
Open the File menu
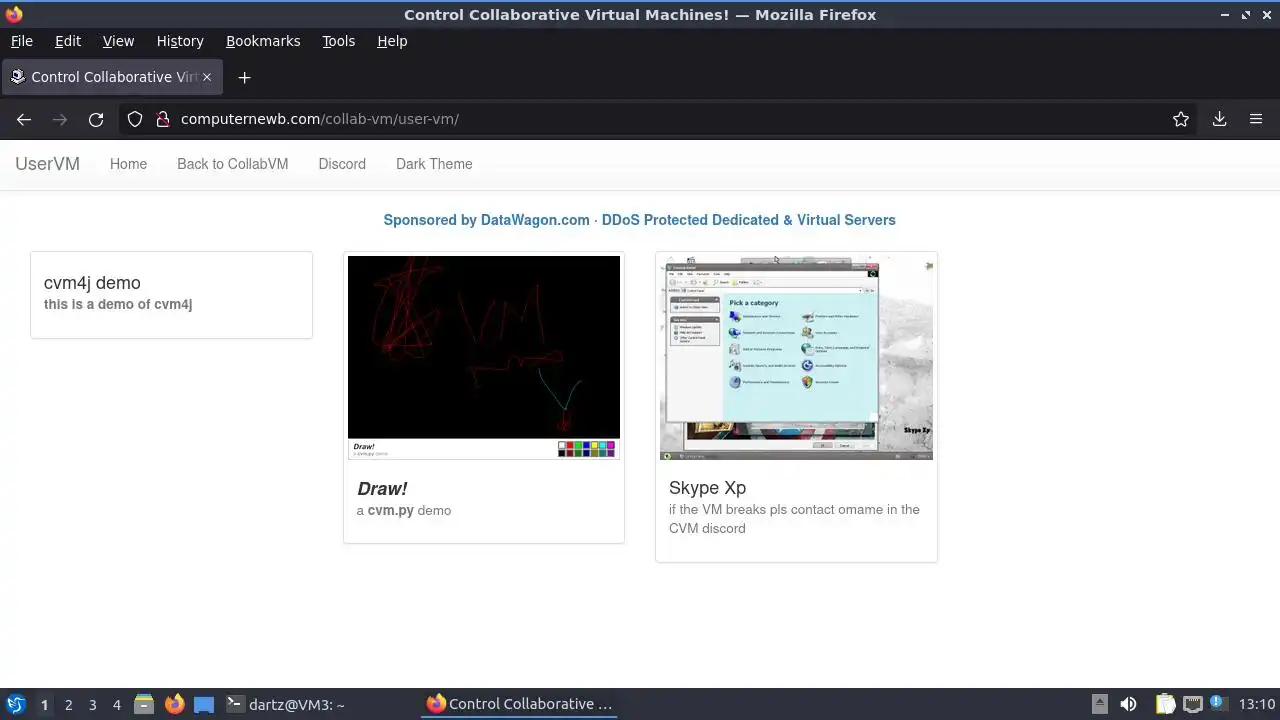coord(21,41)
